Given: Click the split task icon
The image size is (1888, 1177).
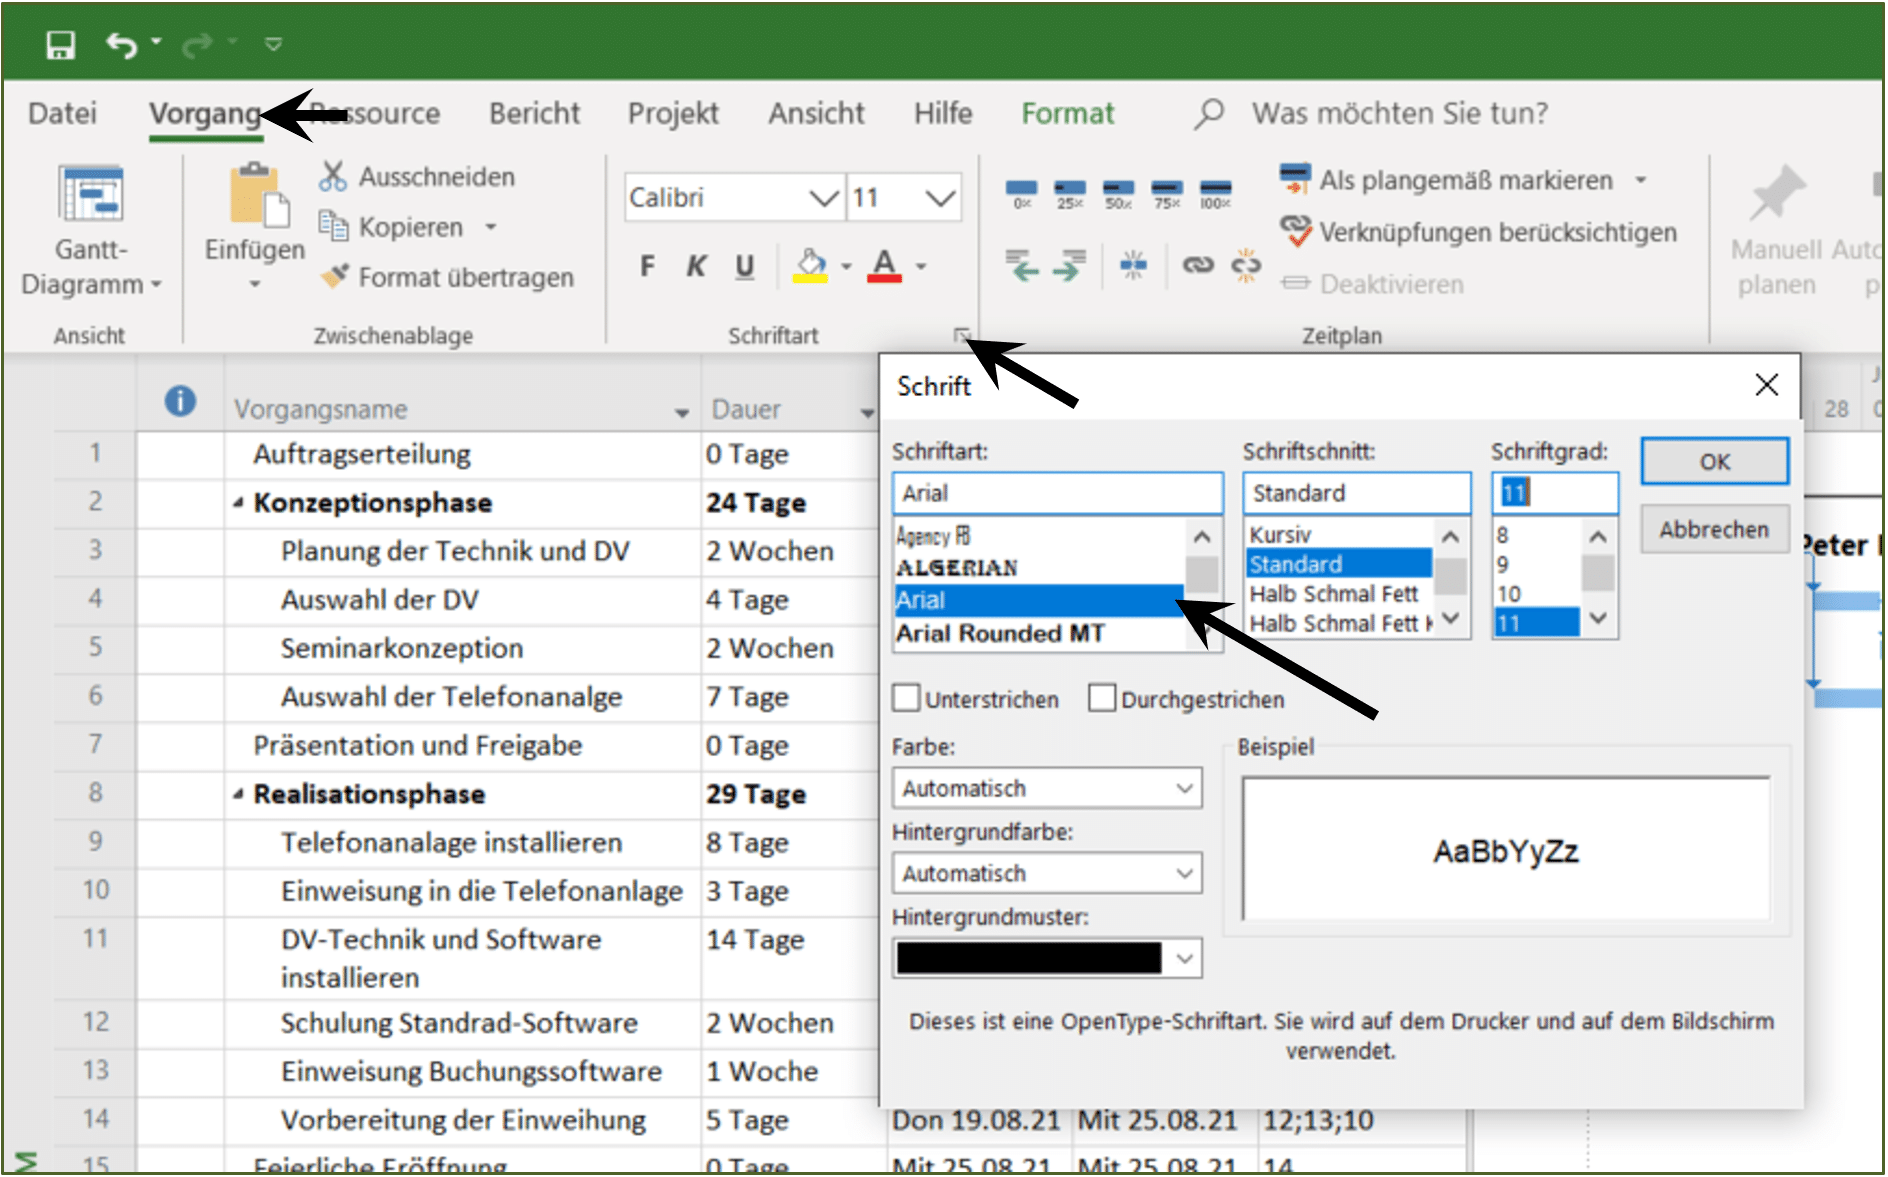Looking at the screenshot, I should tap(1133, 265).
